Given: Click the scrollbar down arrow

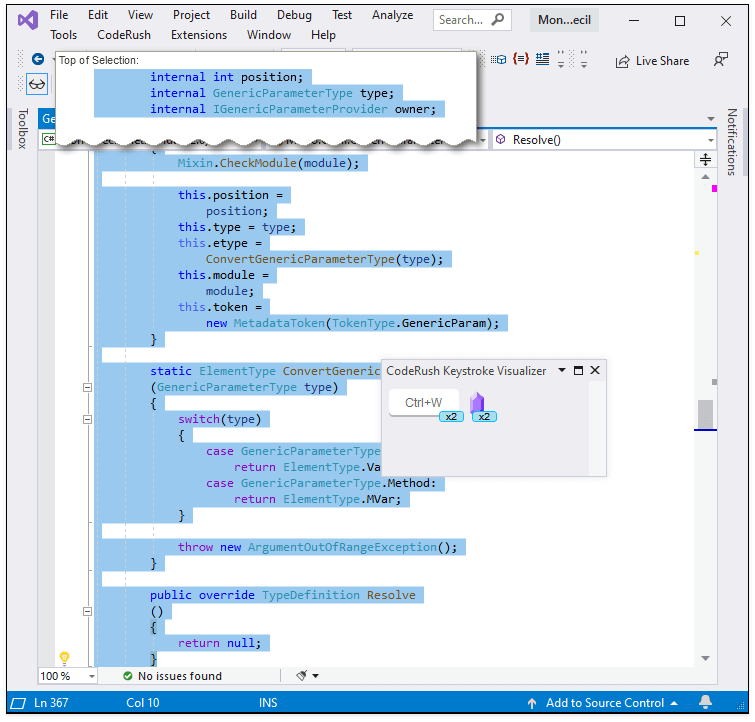Looking at the screenshot, I should click(705, 658).
